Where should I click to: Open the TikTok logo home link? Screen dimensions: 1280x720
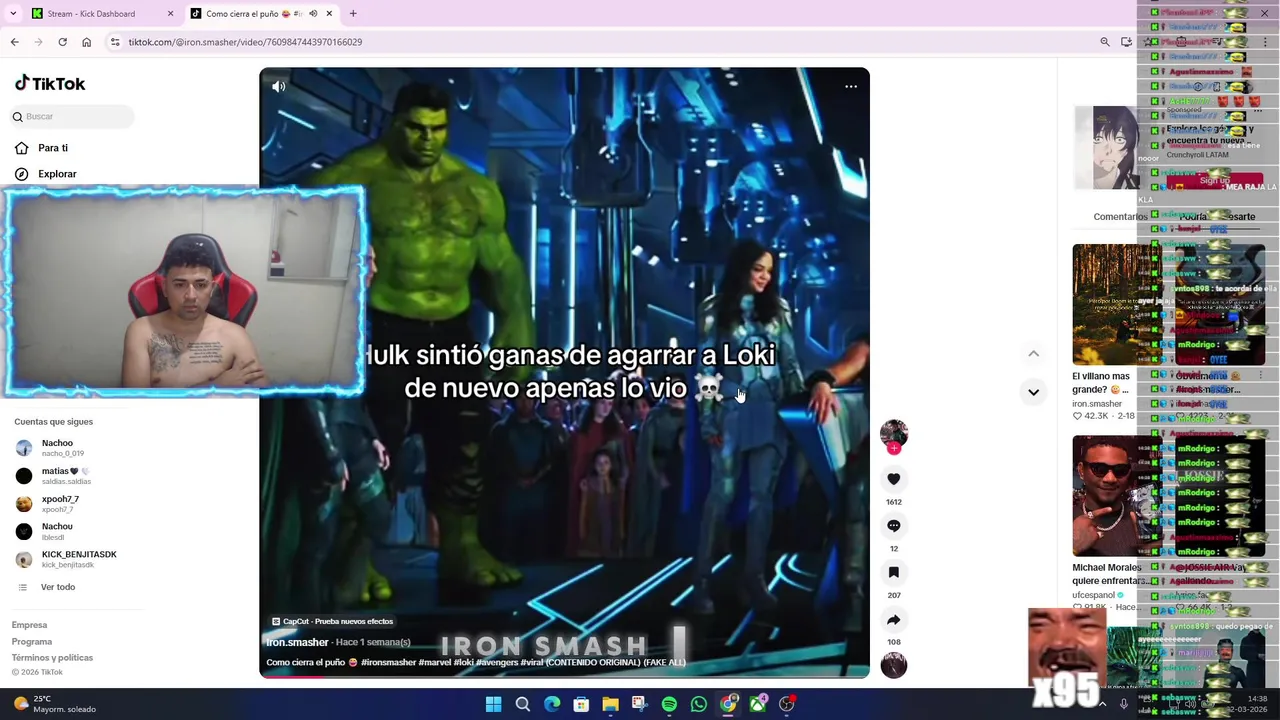(x=50, y=84)
